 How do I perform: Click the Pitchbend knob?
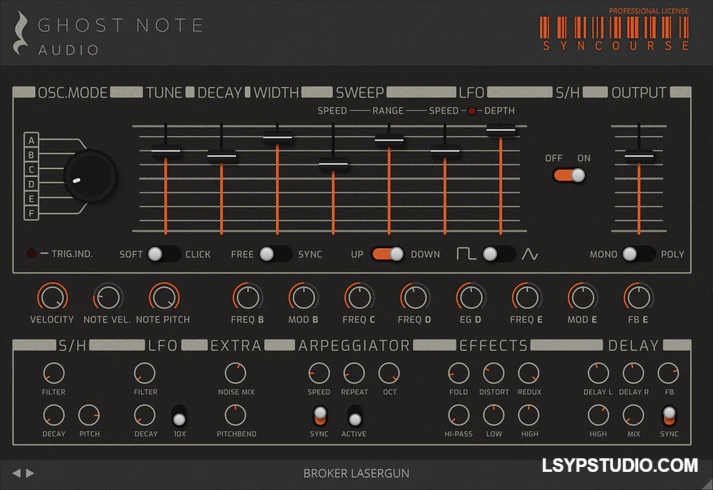[236, 415]
